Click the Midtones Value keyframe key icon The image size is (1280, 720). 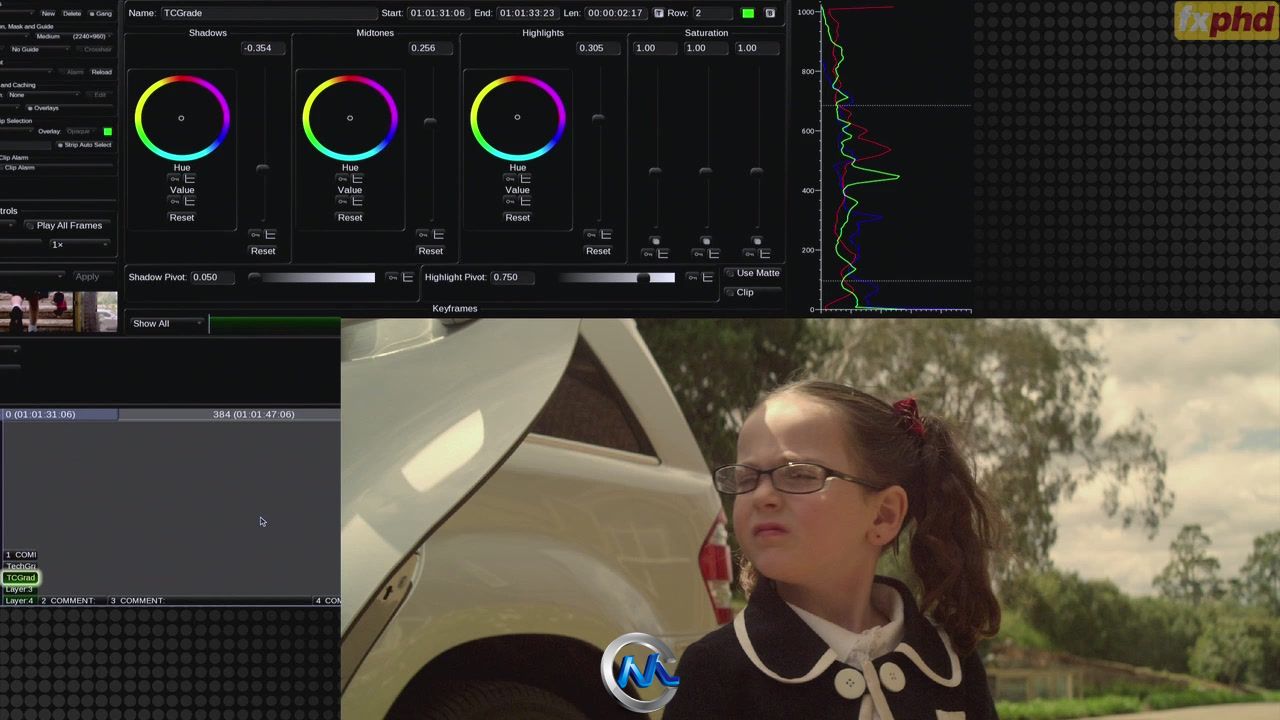342,201
